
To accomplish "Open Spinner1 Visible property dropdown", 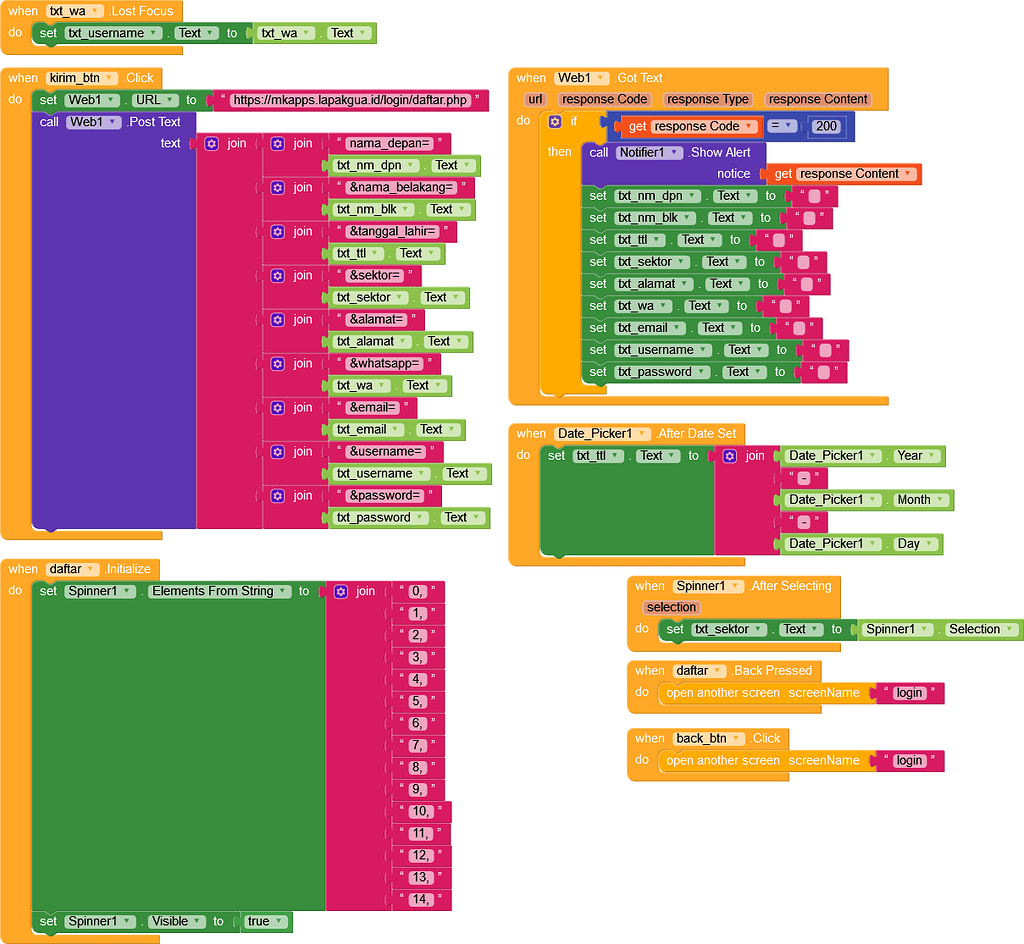I will tap(196, 921).
